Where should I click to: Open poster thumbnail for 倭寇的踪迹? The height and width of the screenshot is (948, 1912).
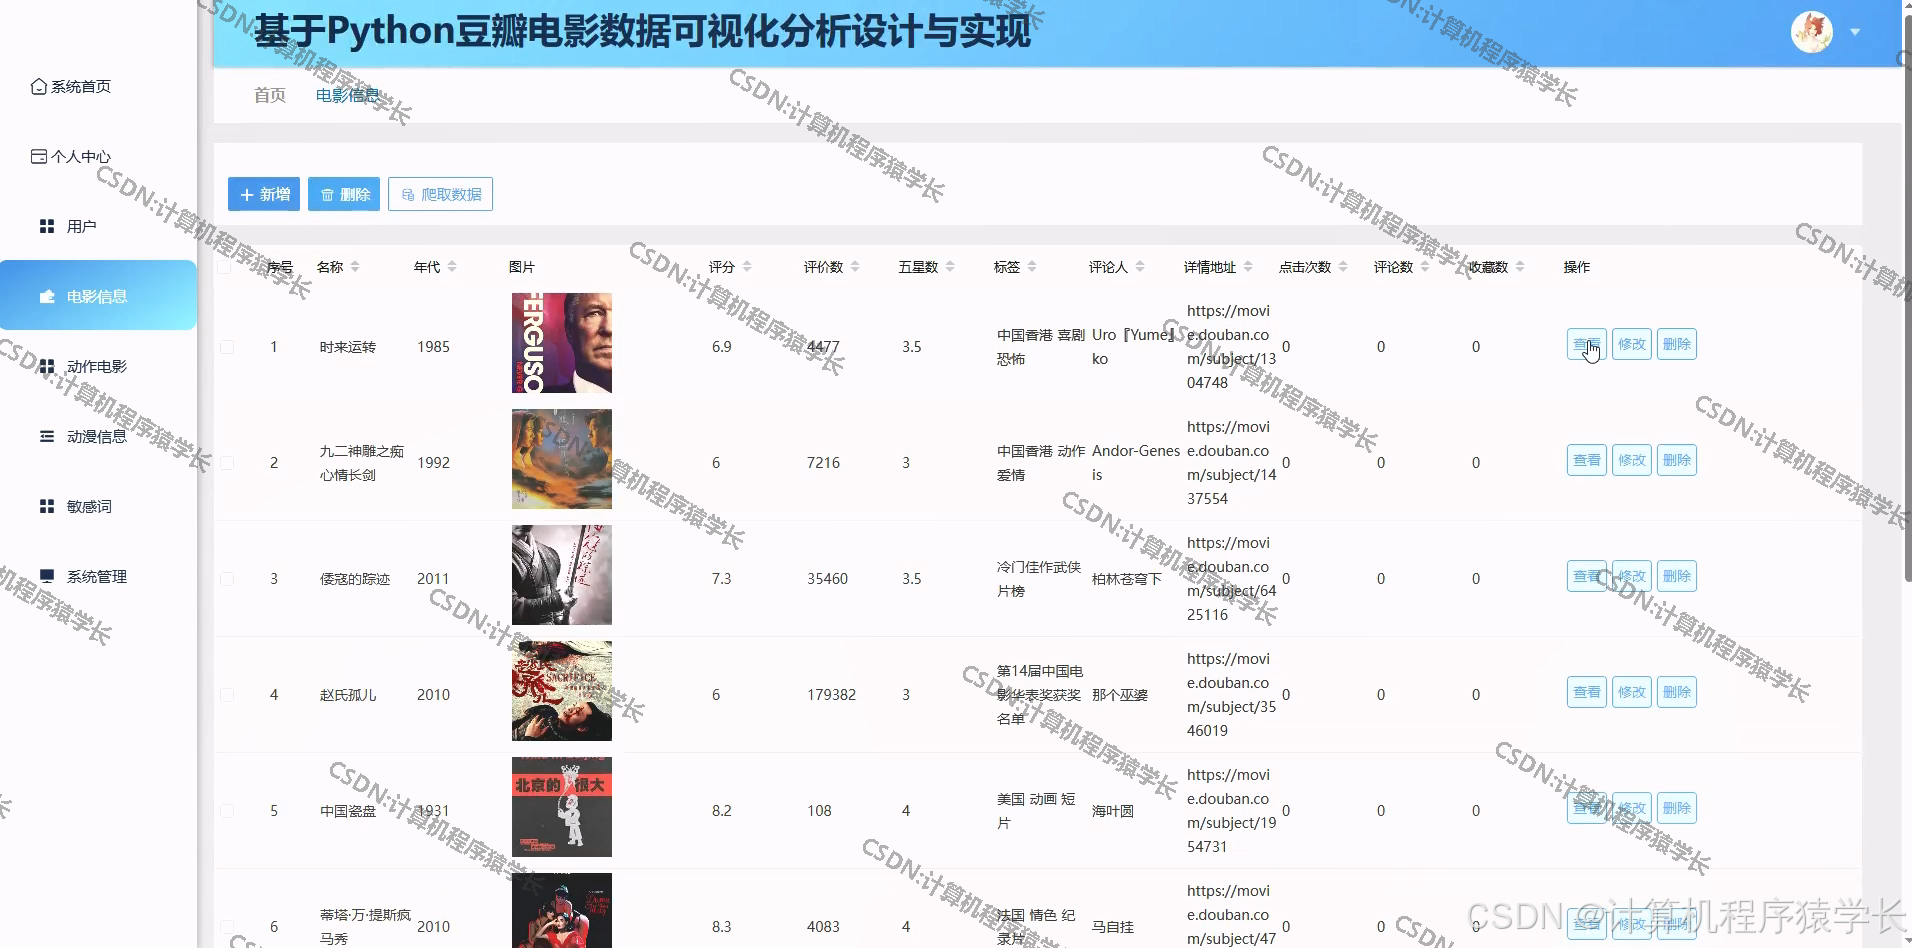(x=562, y=575)
